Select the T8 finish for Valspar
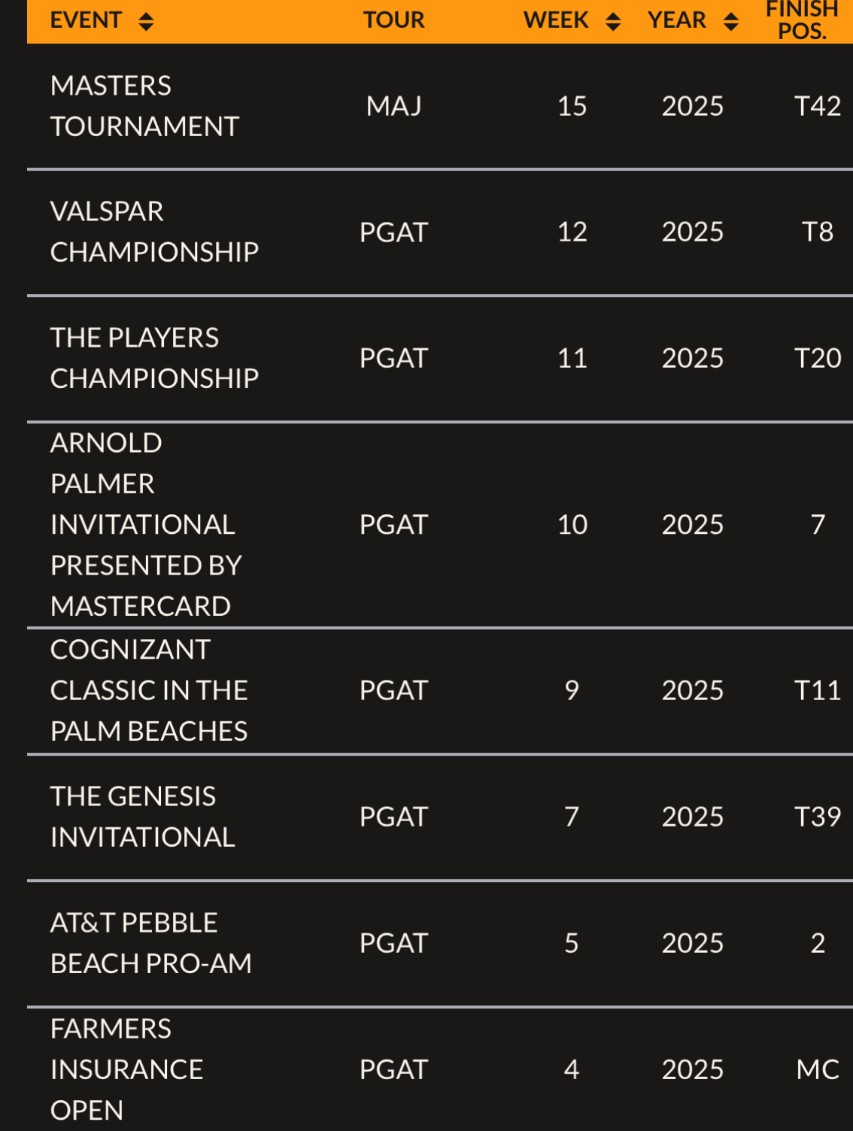This screenshot has height=1131, width=853. click(x=818, y=232)
